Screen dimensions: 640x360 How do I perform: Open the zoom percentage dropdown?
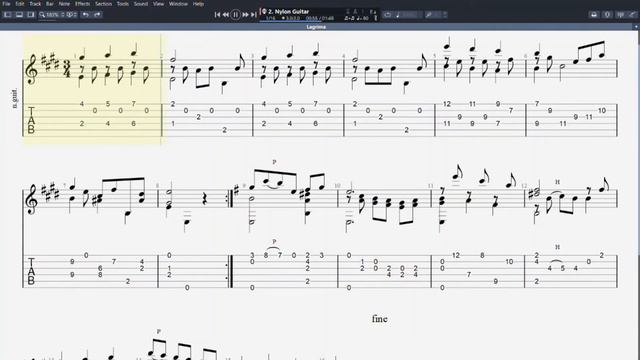[x=52, y=15]
